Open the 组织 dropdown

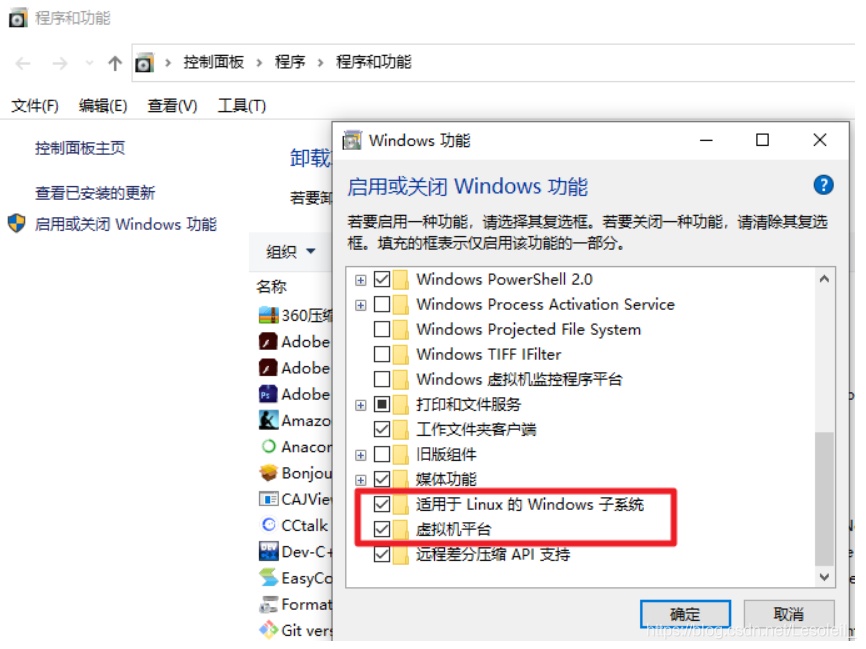click(x=291, y=252)
